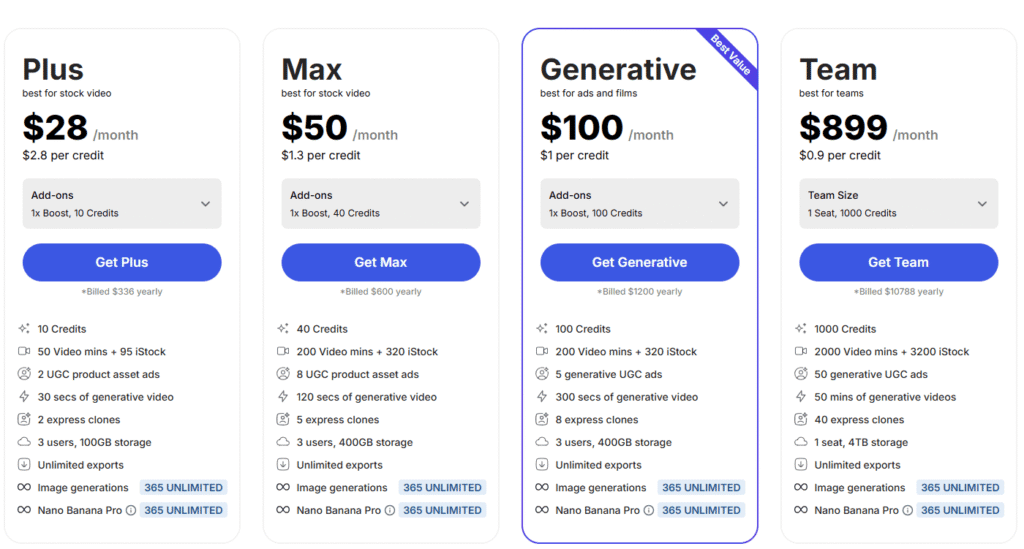Click the sparkle credits icon in Team plan
This screenshot has width=1024, height=549.
click(801, 329)
